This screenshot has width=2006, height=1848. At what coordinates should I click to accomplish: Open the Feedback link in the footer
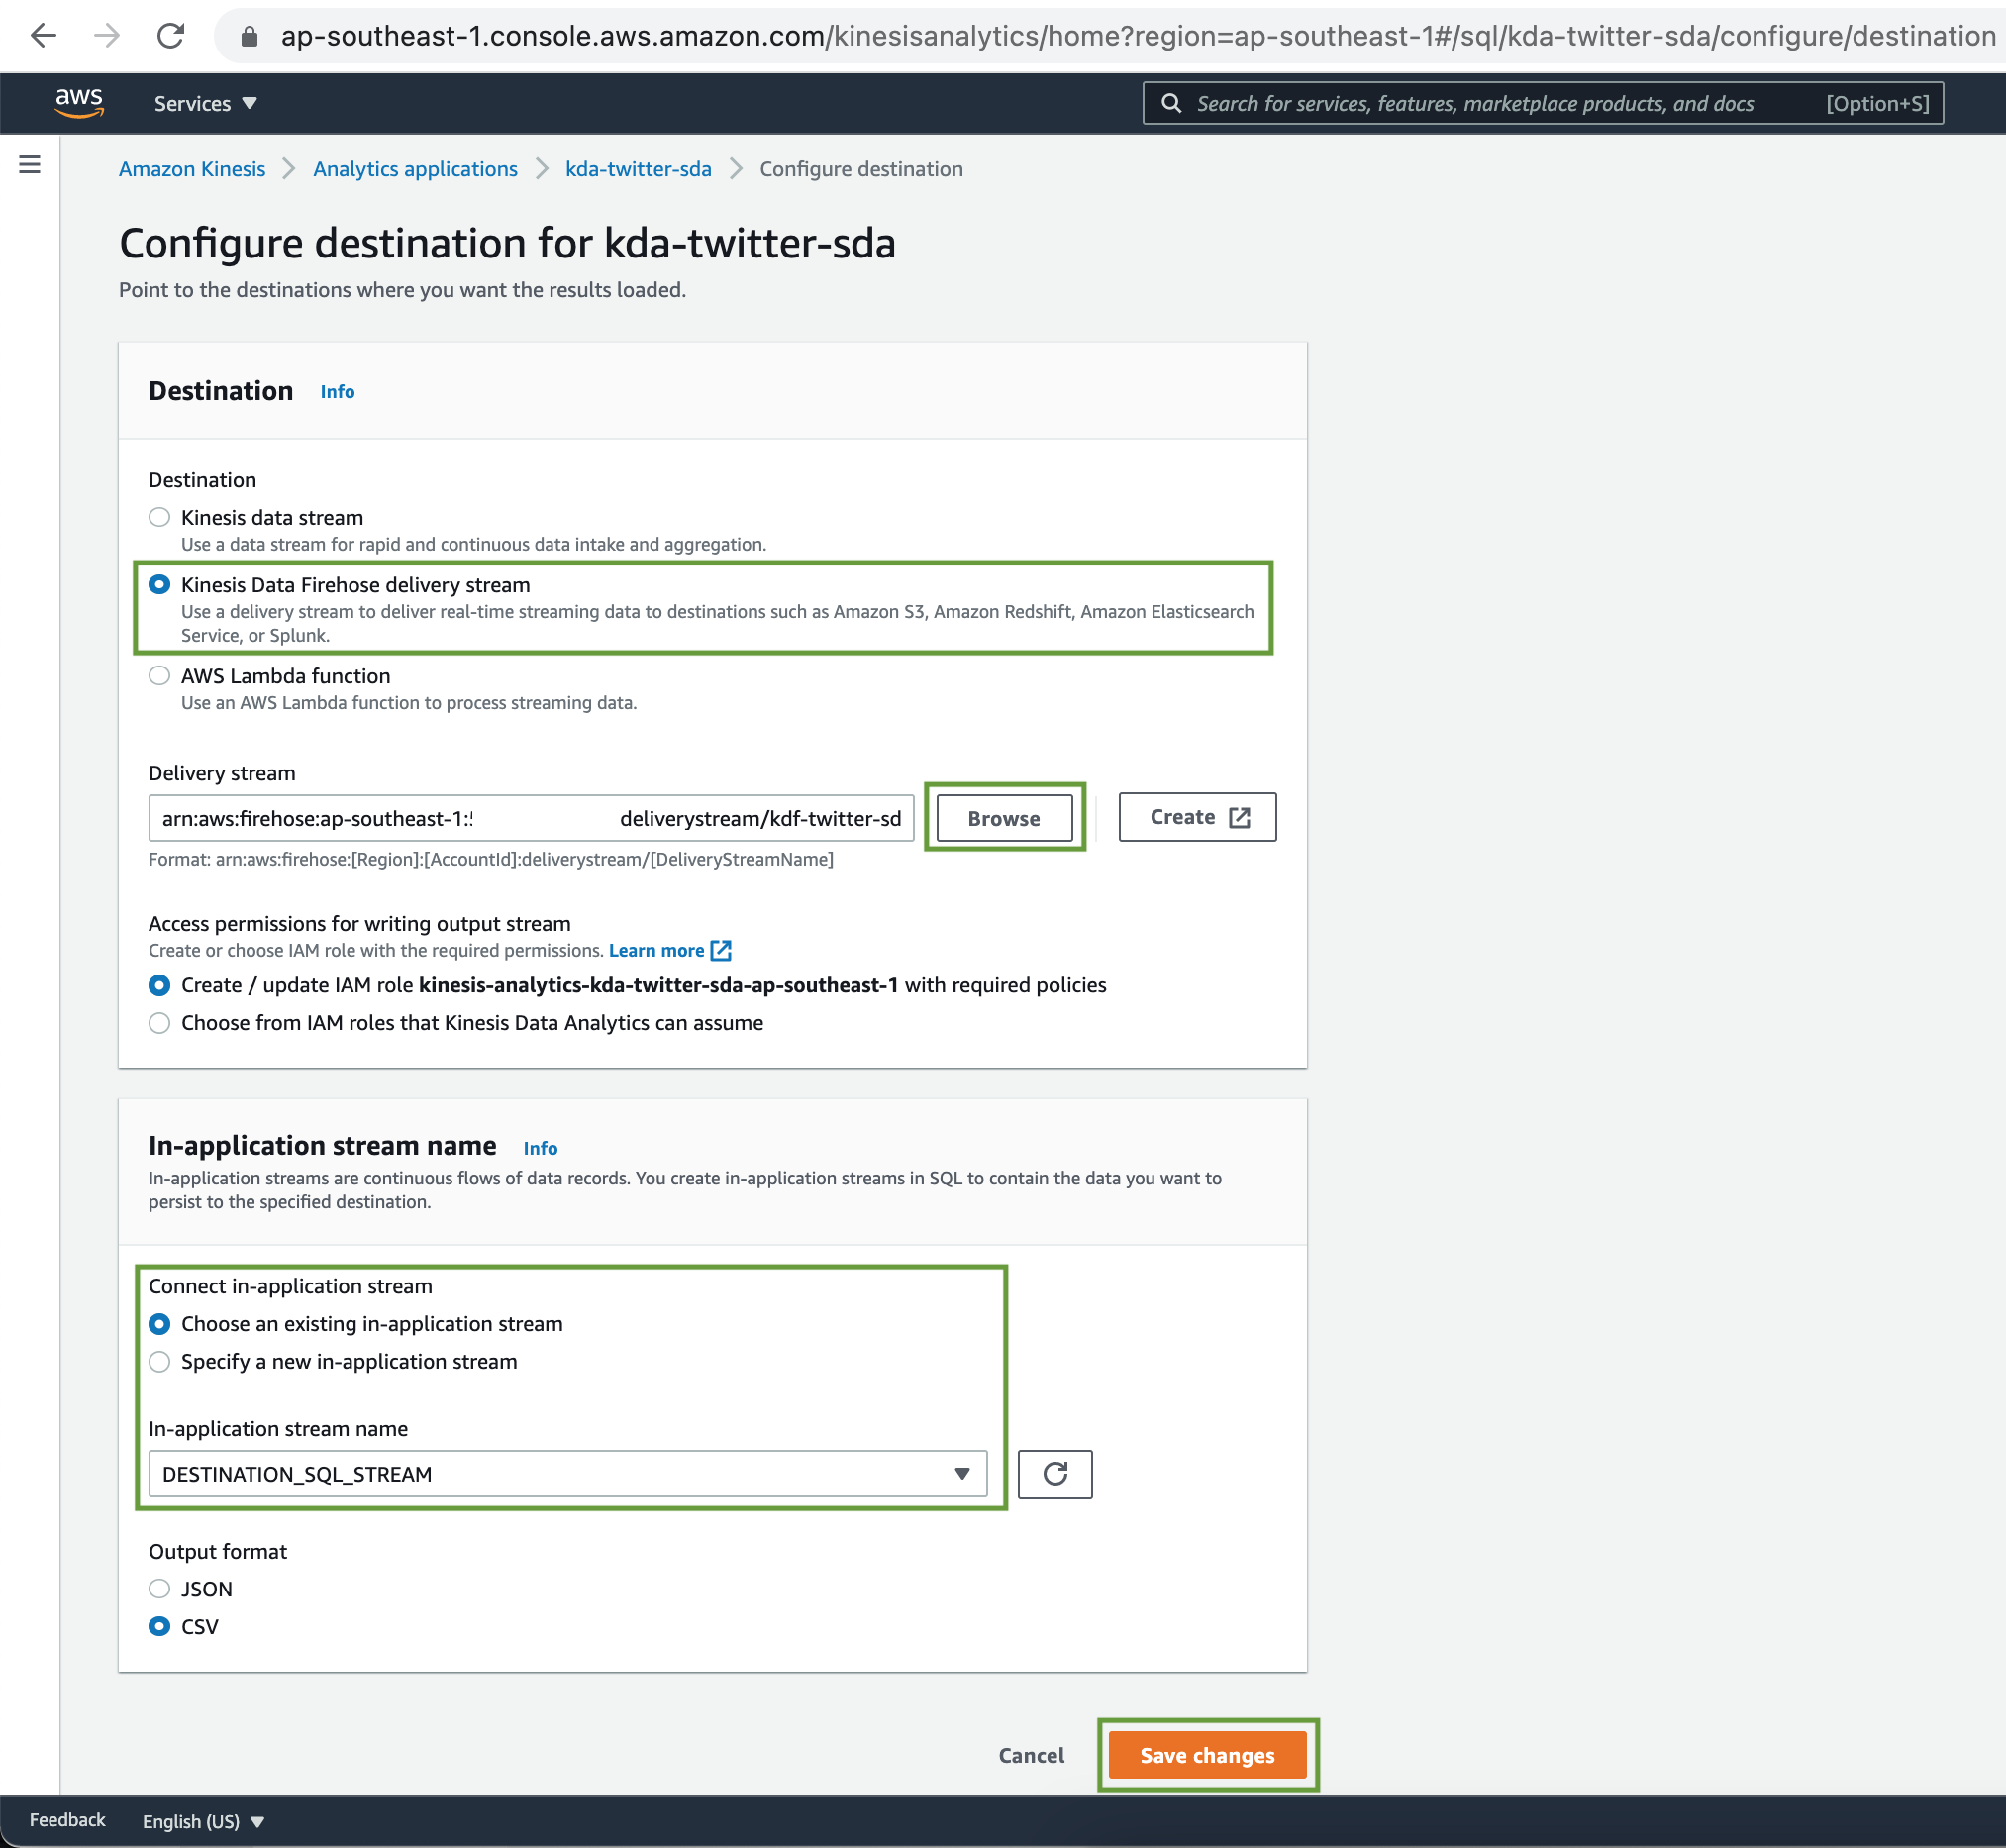point(67,1820)
